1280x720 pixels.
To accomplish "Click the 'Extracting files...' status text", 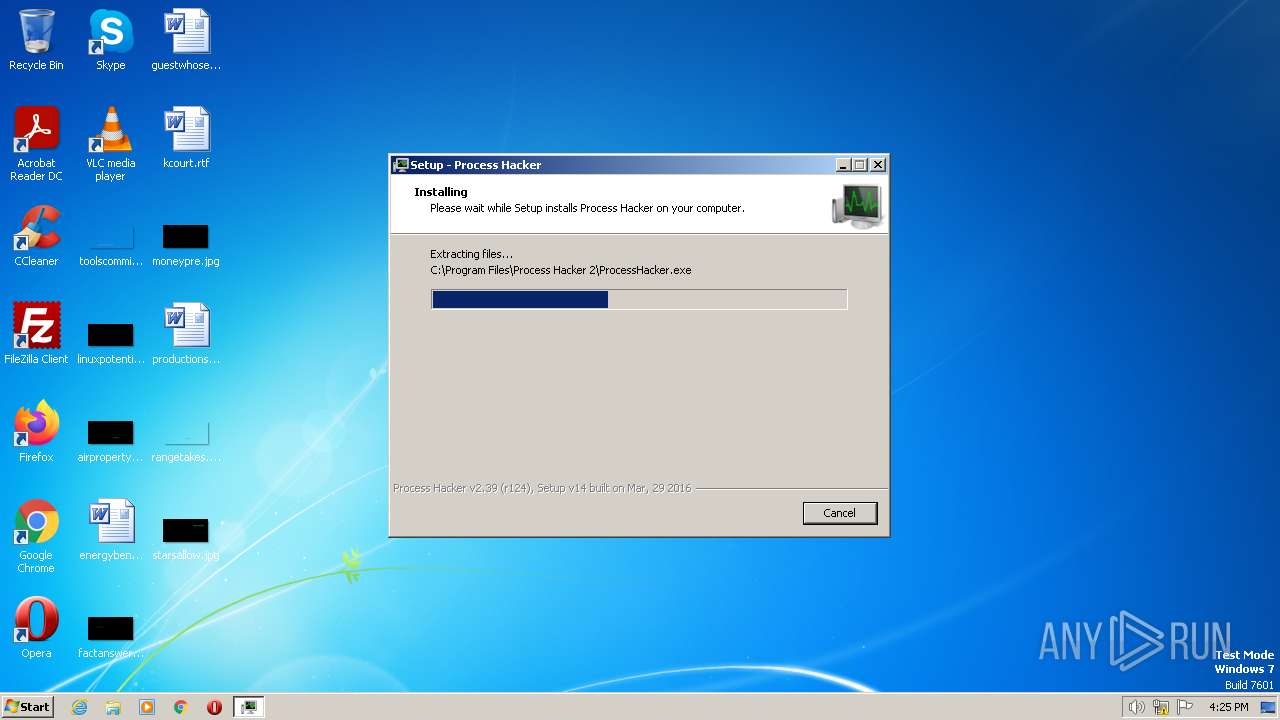I will 471,254.
